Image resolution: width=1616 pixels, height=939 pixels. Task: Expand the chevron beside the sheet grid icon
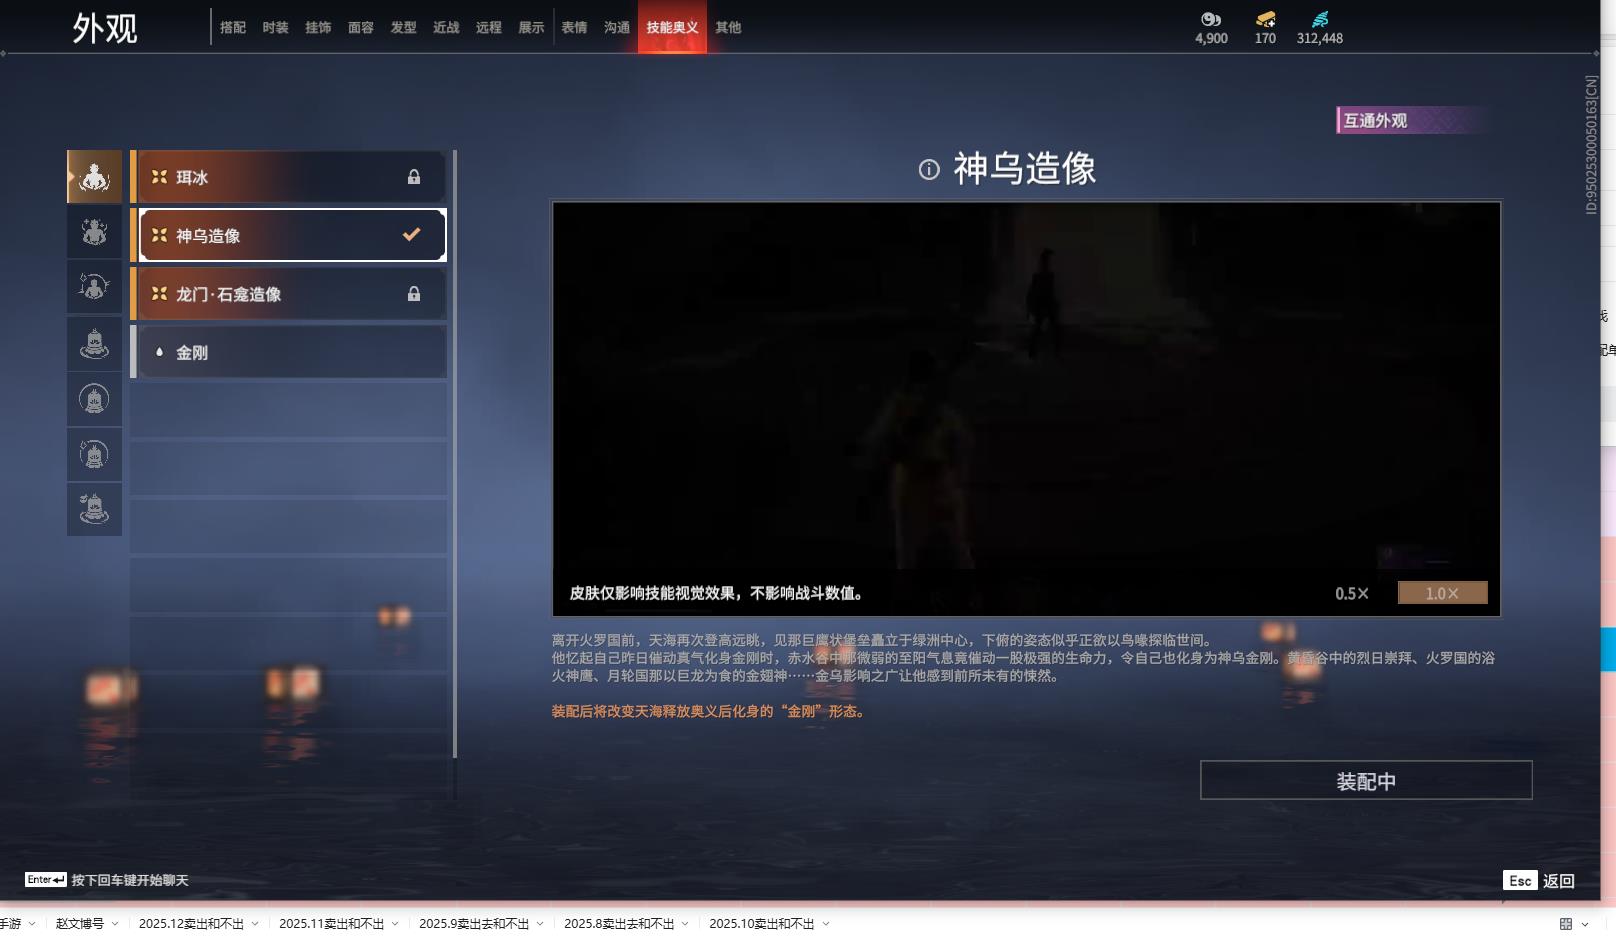(1585, 924)
